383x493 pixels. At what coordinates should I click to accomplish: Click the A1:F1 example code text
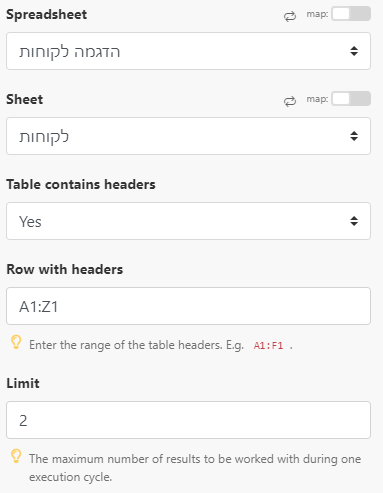pyautogui.click(x=268, y=346)
